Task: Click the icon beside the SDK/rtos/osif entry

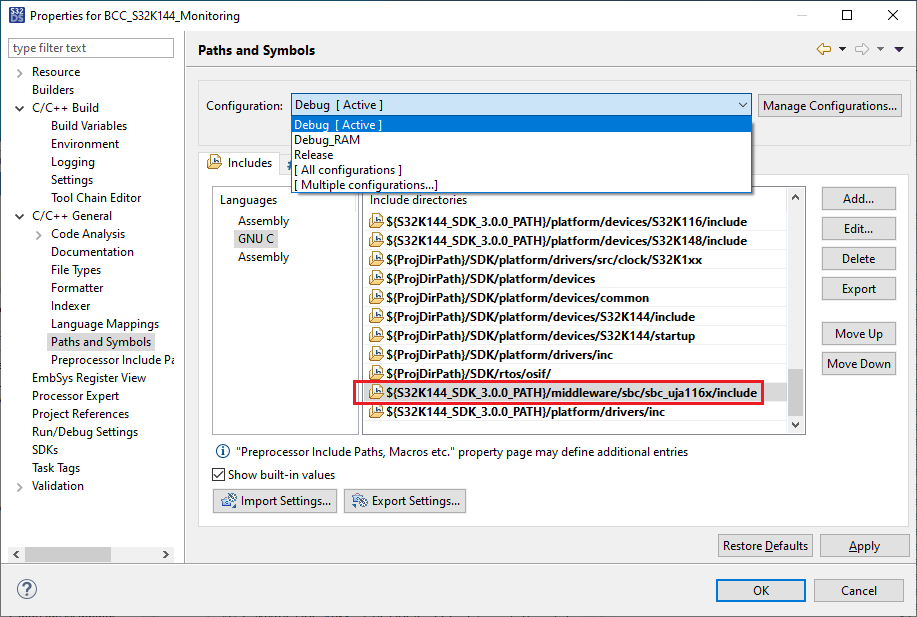Action: point(375,373)
